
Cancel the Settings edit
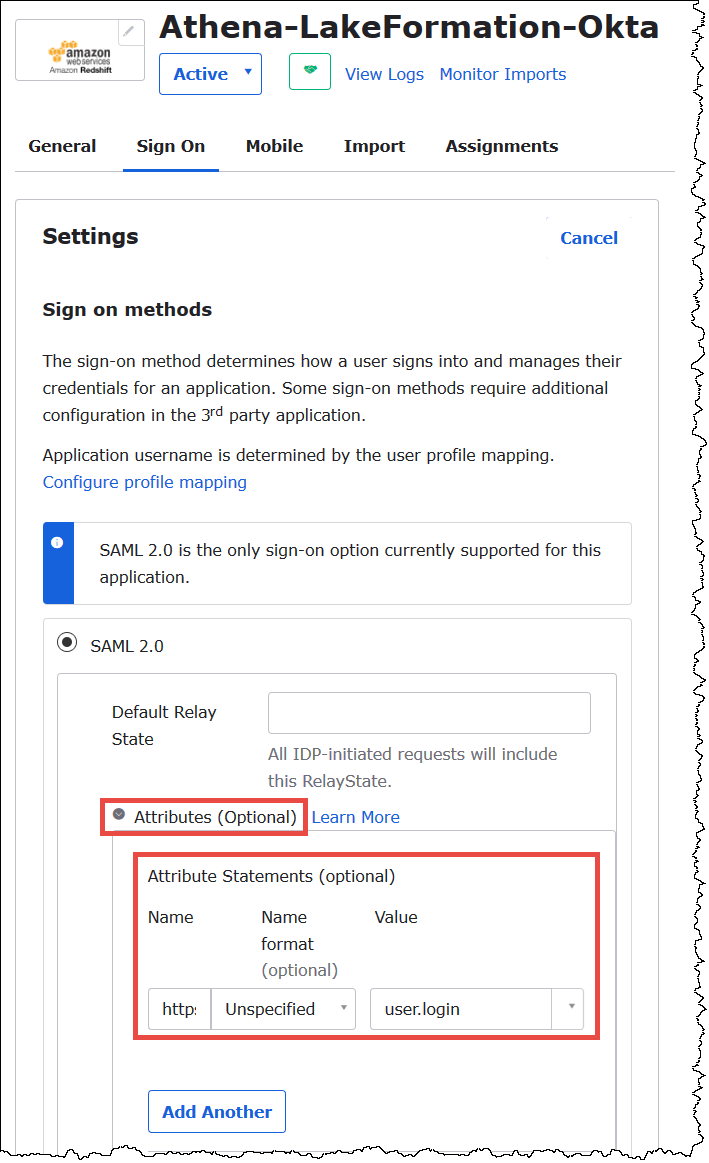589,238
